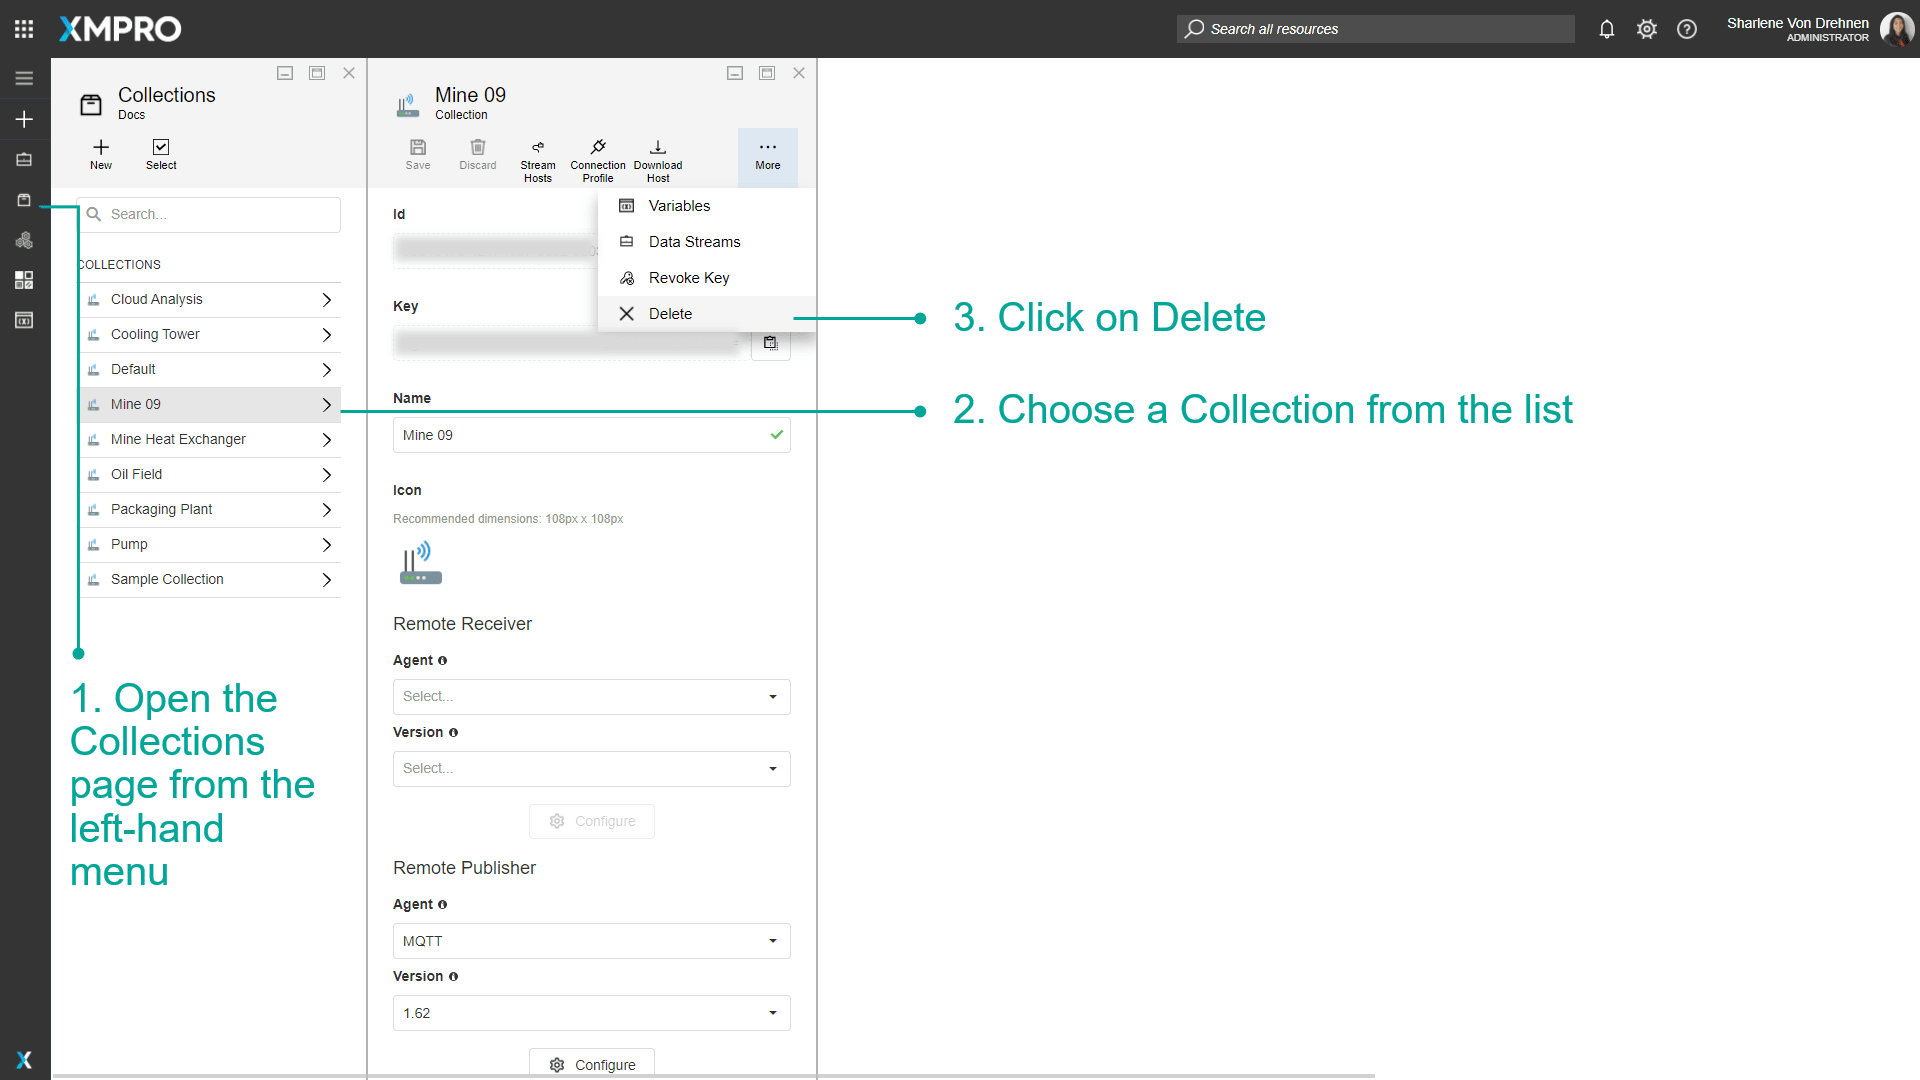Image resolution: width=1920 pixels, height=1080 pixels.
Task: Open the Stream Hosts toolbar icon
Action: [x=537, y=148]
